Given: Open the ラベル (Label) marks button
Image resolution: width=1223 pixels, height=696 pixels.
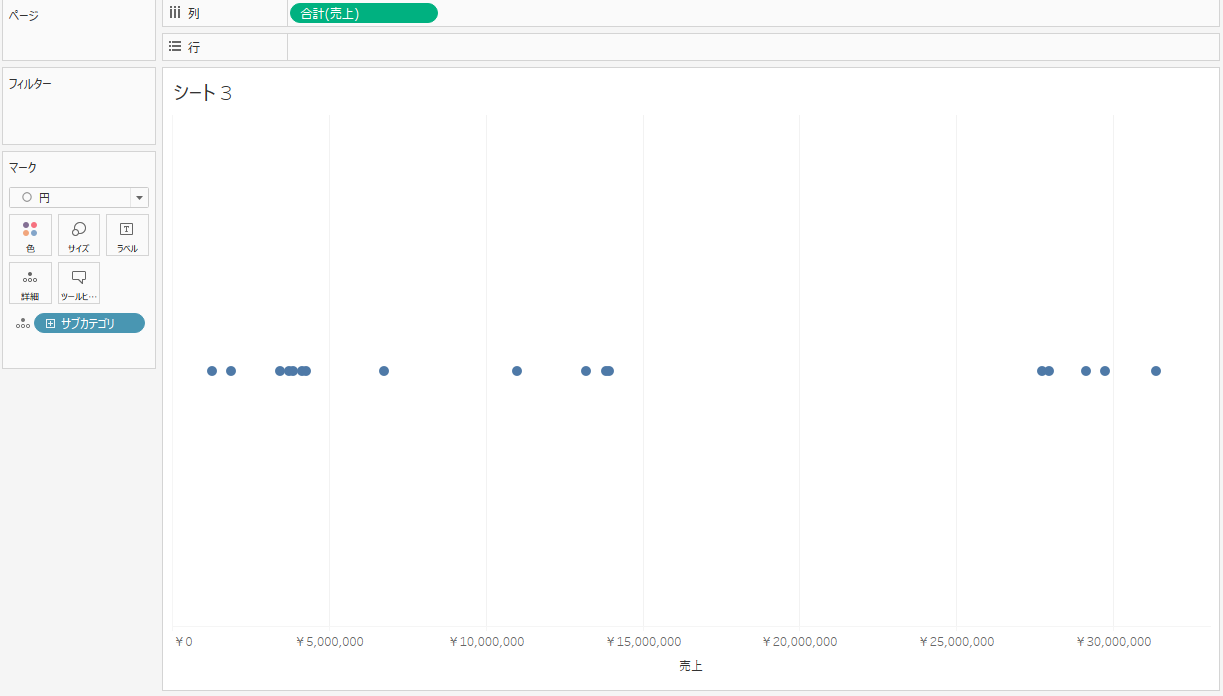Looking at the screenshot, I should (x=127, y=235).
